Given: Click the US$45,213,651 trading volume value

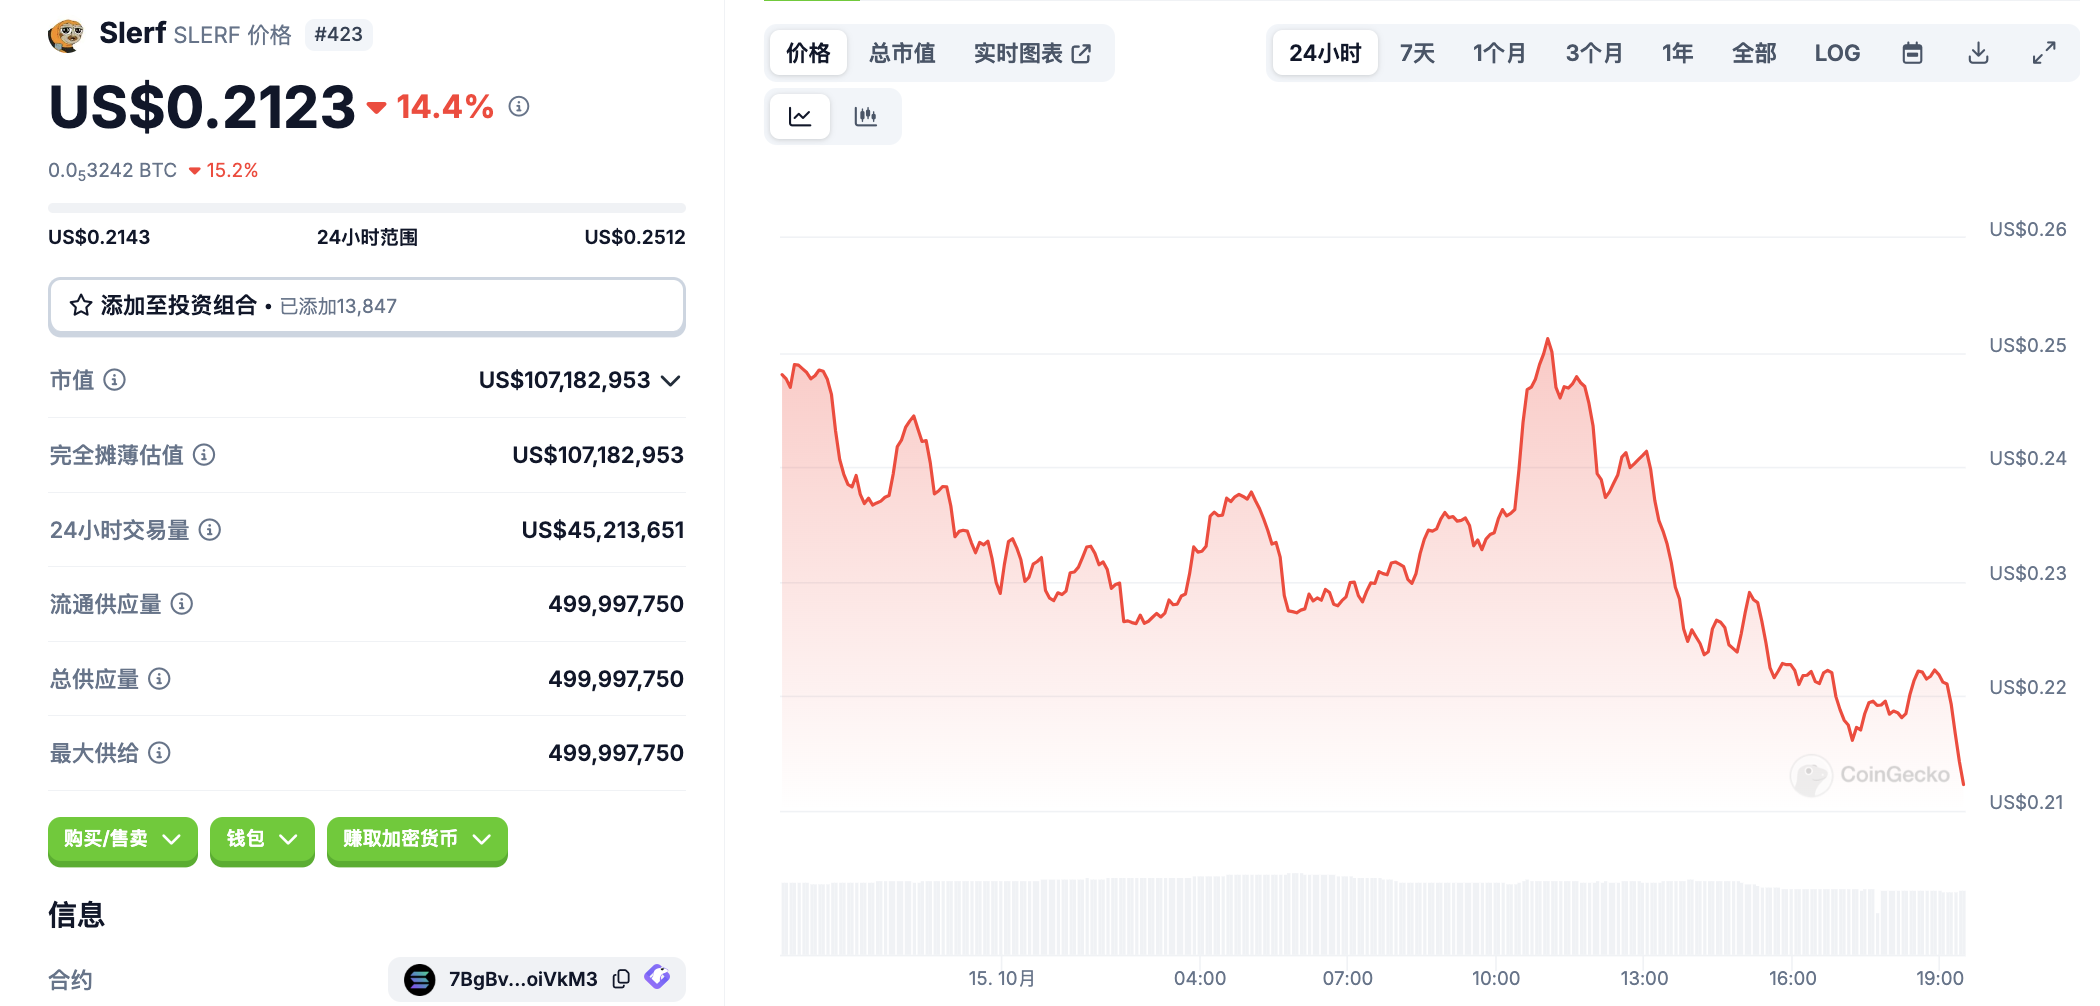Looking at the screenshot, I should click(603, 530).
